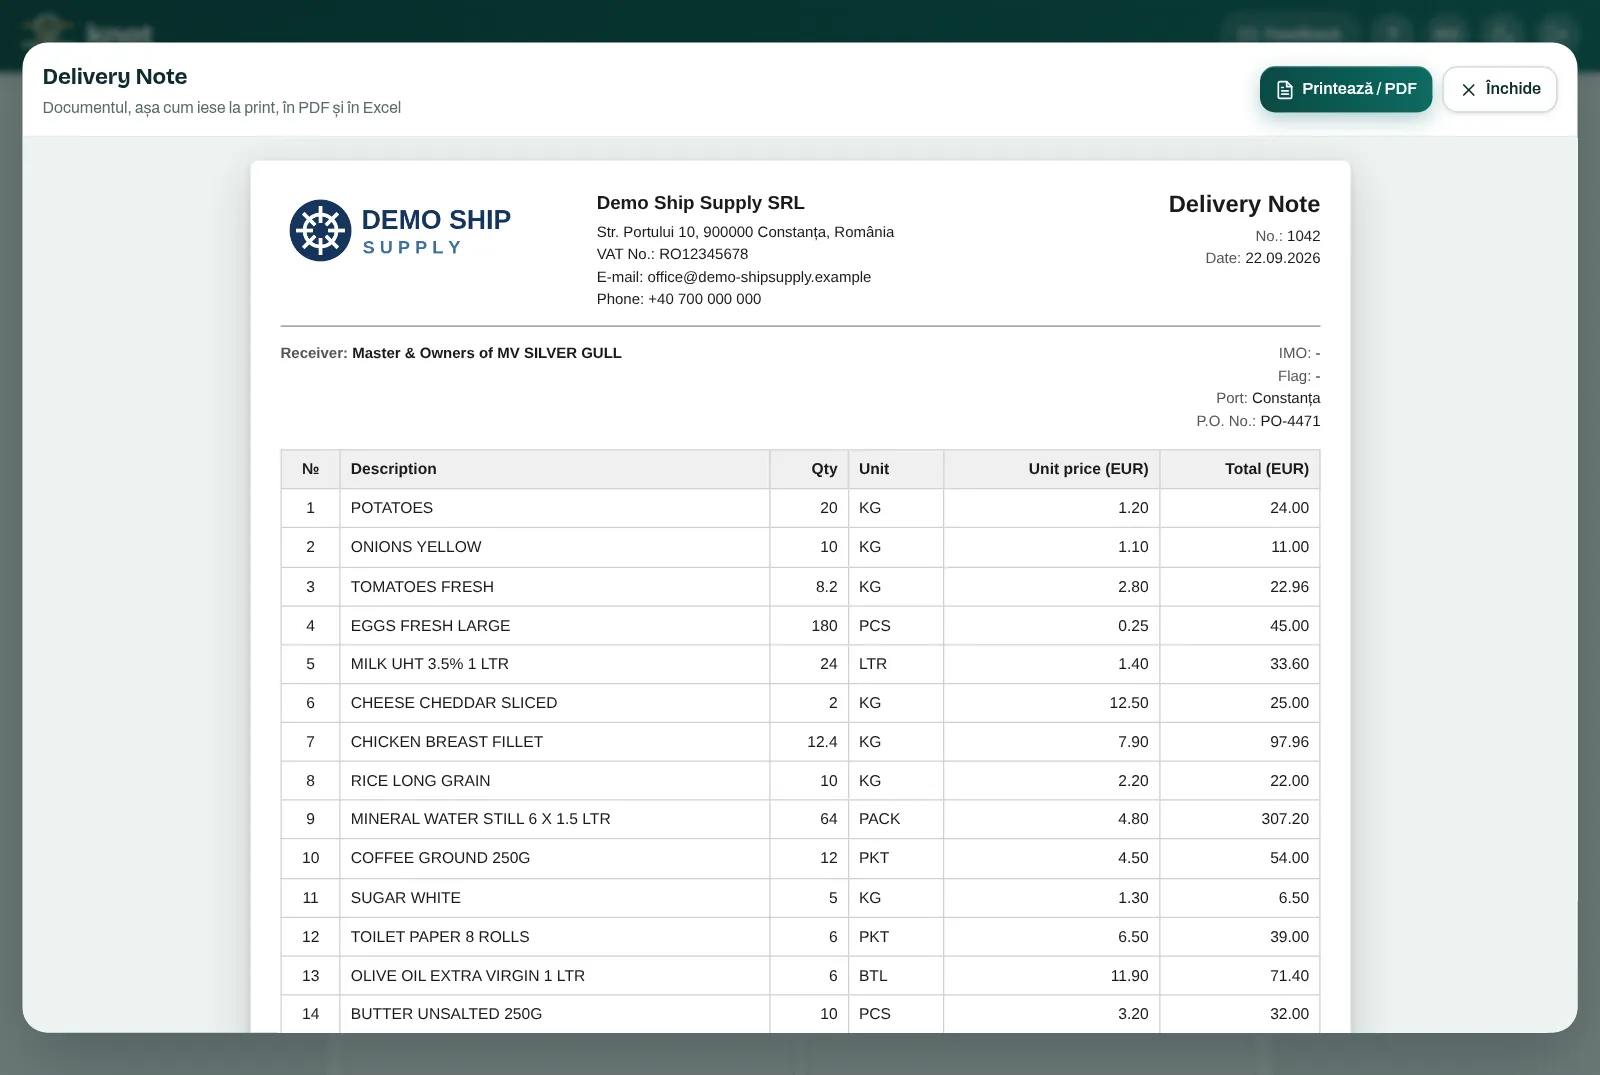Click the P.O. No. PO-4471 field
Viewport: 1600px width, 1075px height.
click(1258, 421)
